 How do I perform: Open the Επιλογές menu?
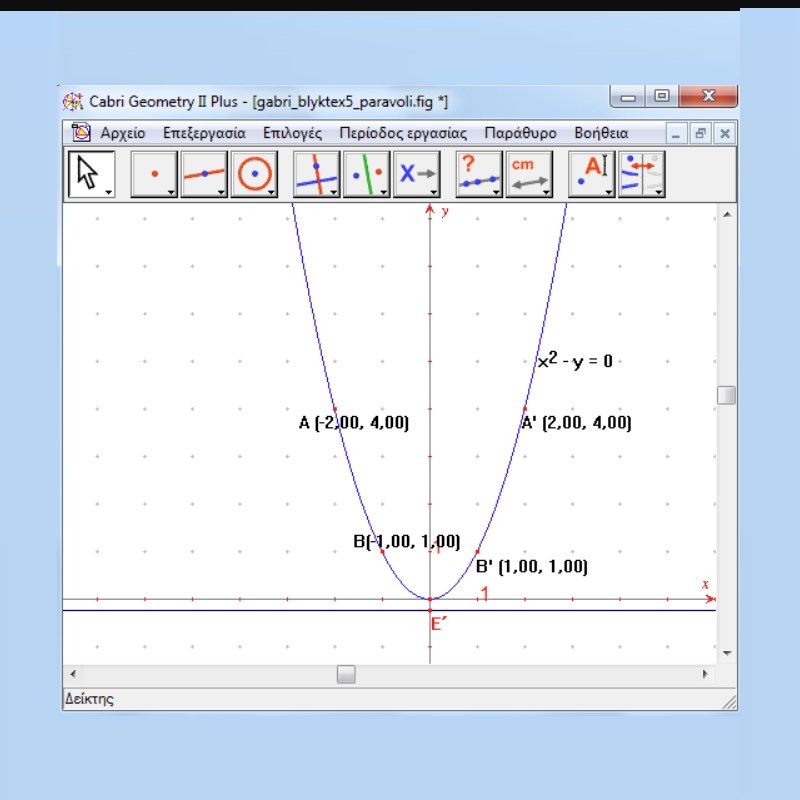(292, 133)
